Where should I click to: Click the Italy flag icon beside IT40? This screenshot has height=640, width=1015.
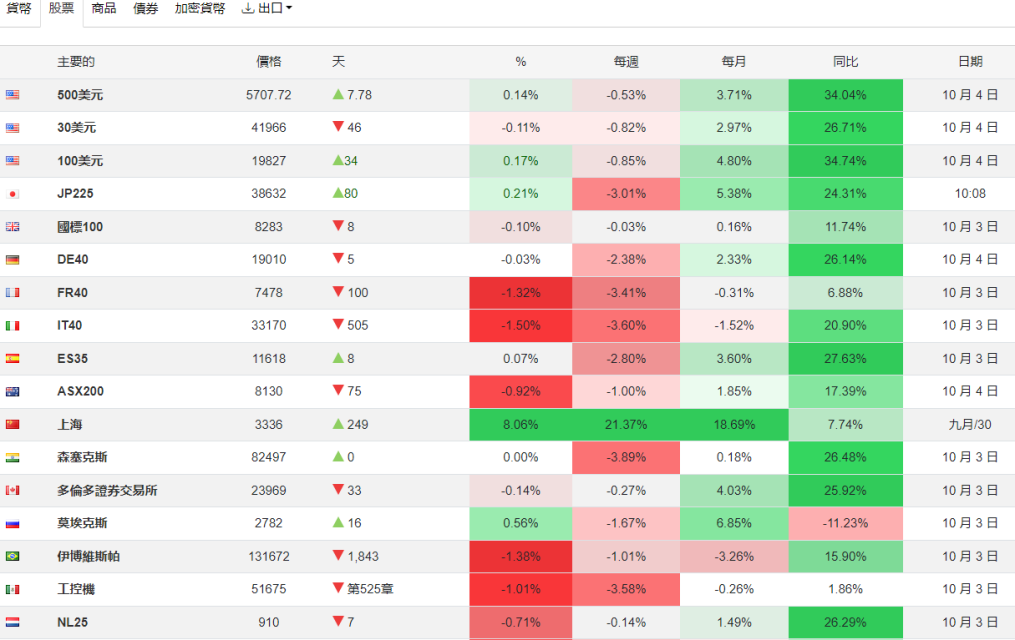click(x=12, y=326)
